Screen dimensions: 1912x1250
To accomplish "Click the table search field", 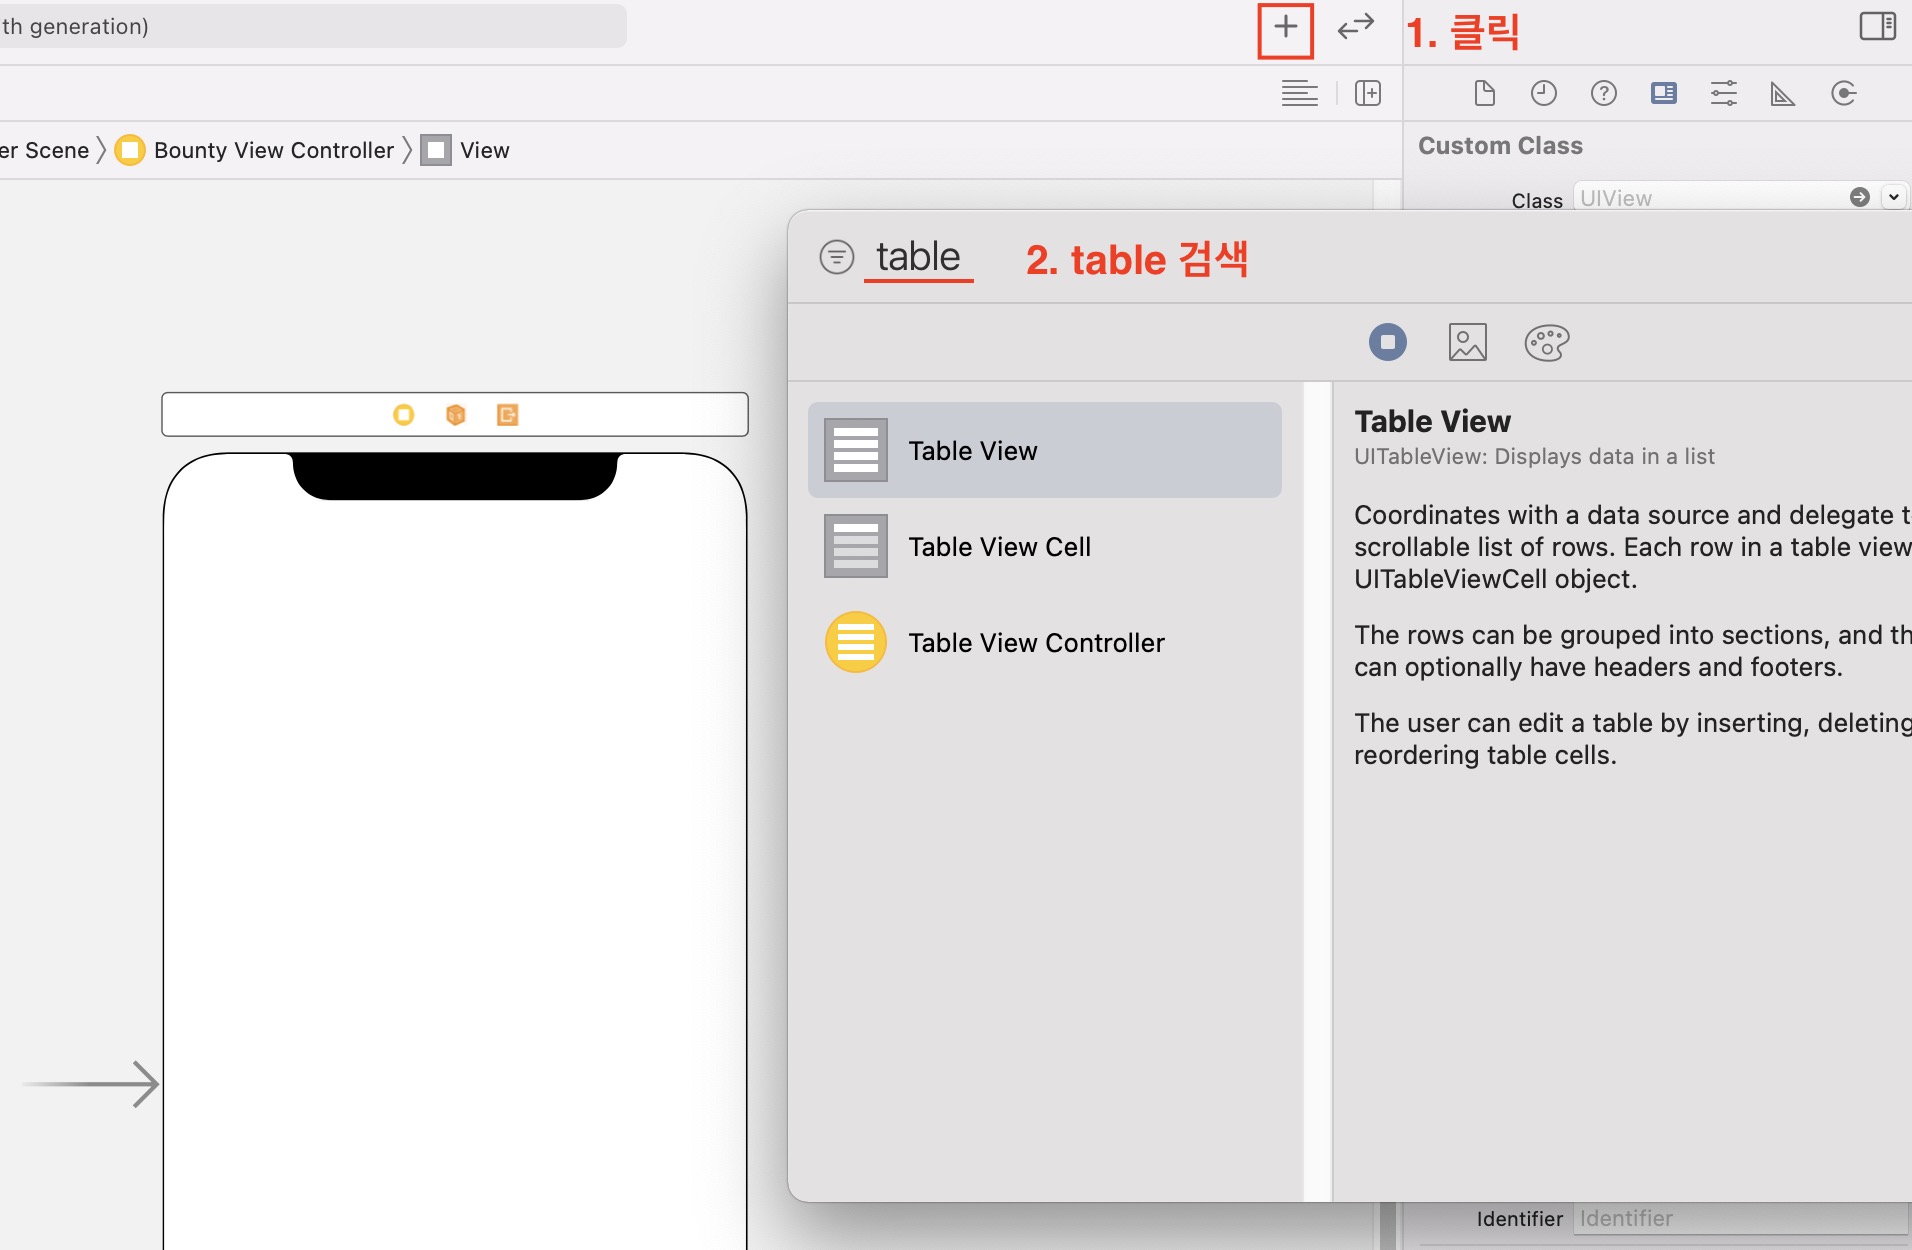I will tap(918, 257).
